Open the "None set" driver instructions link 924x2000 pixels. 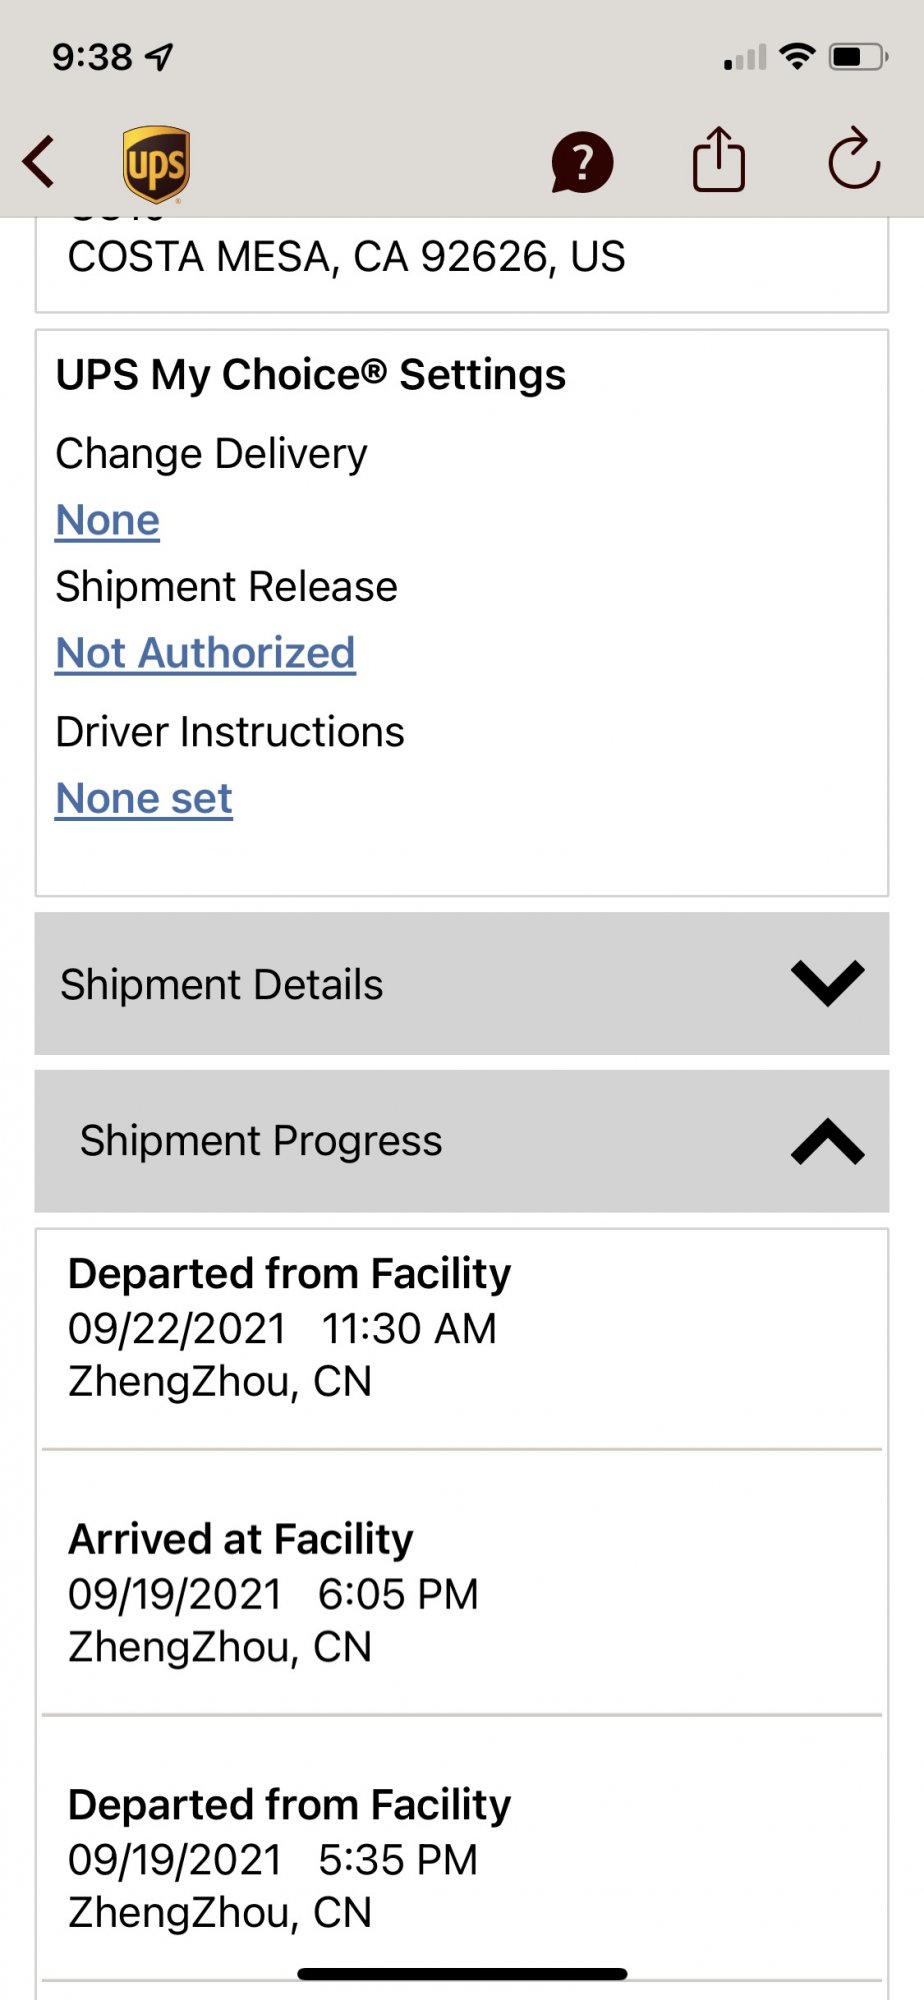(144, 798)
